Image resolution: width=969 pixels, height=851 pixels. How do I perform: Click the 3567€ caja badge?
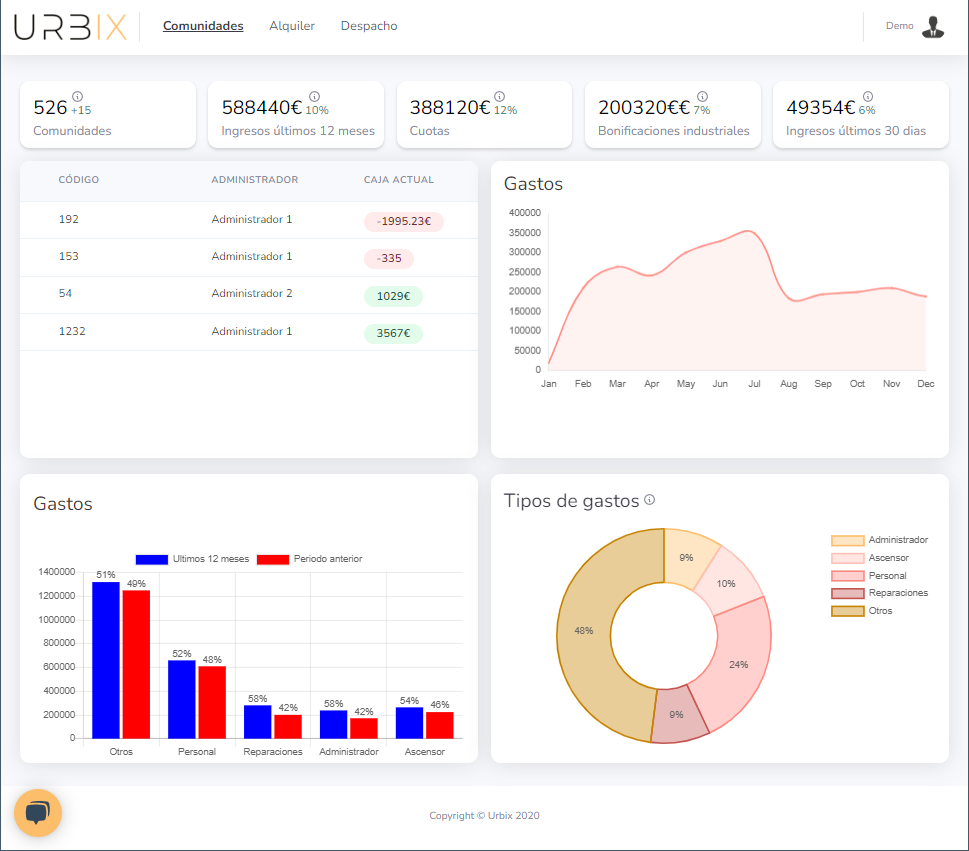[393, 333]
